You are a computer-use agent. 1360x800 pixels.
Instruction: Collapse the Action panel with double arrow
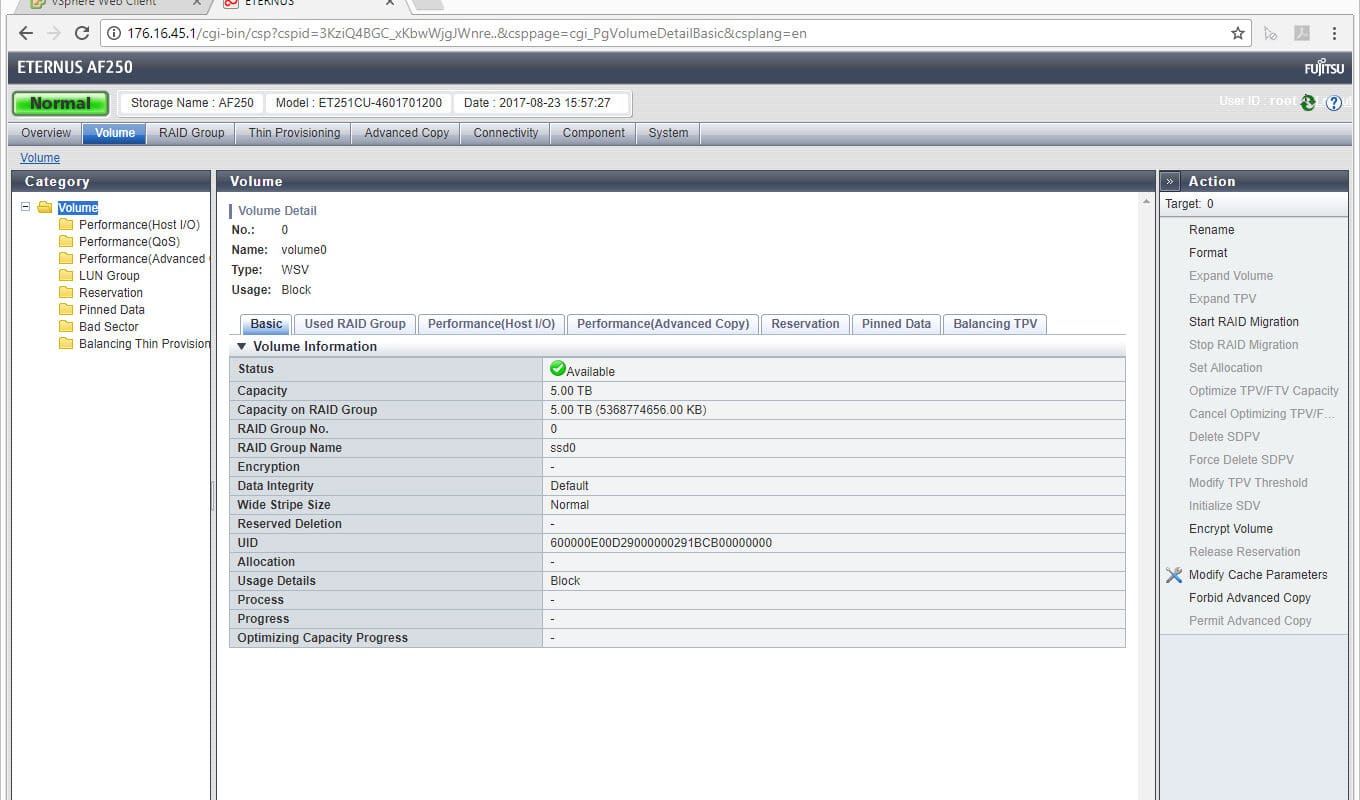1170,181
